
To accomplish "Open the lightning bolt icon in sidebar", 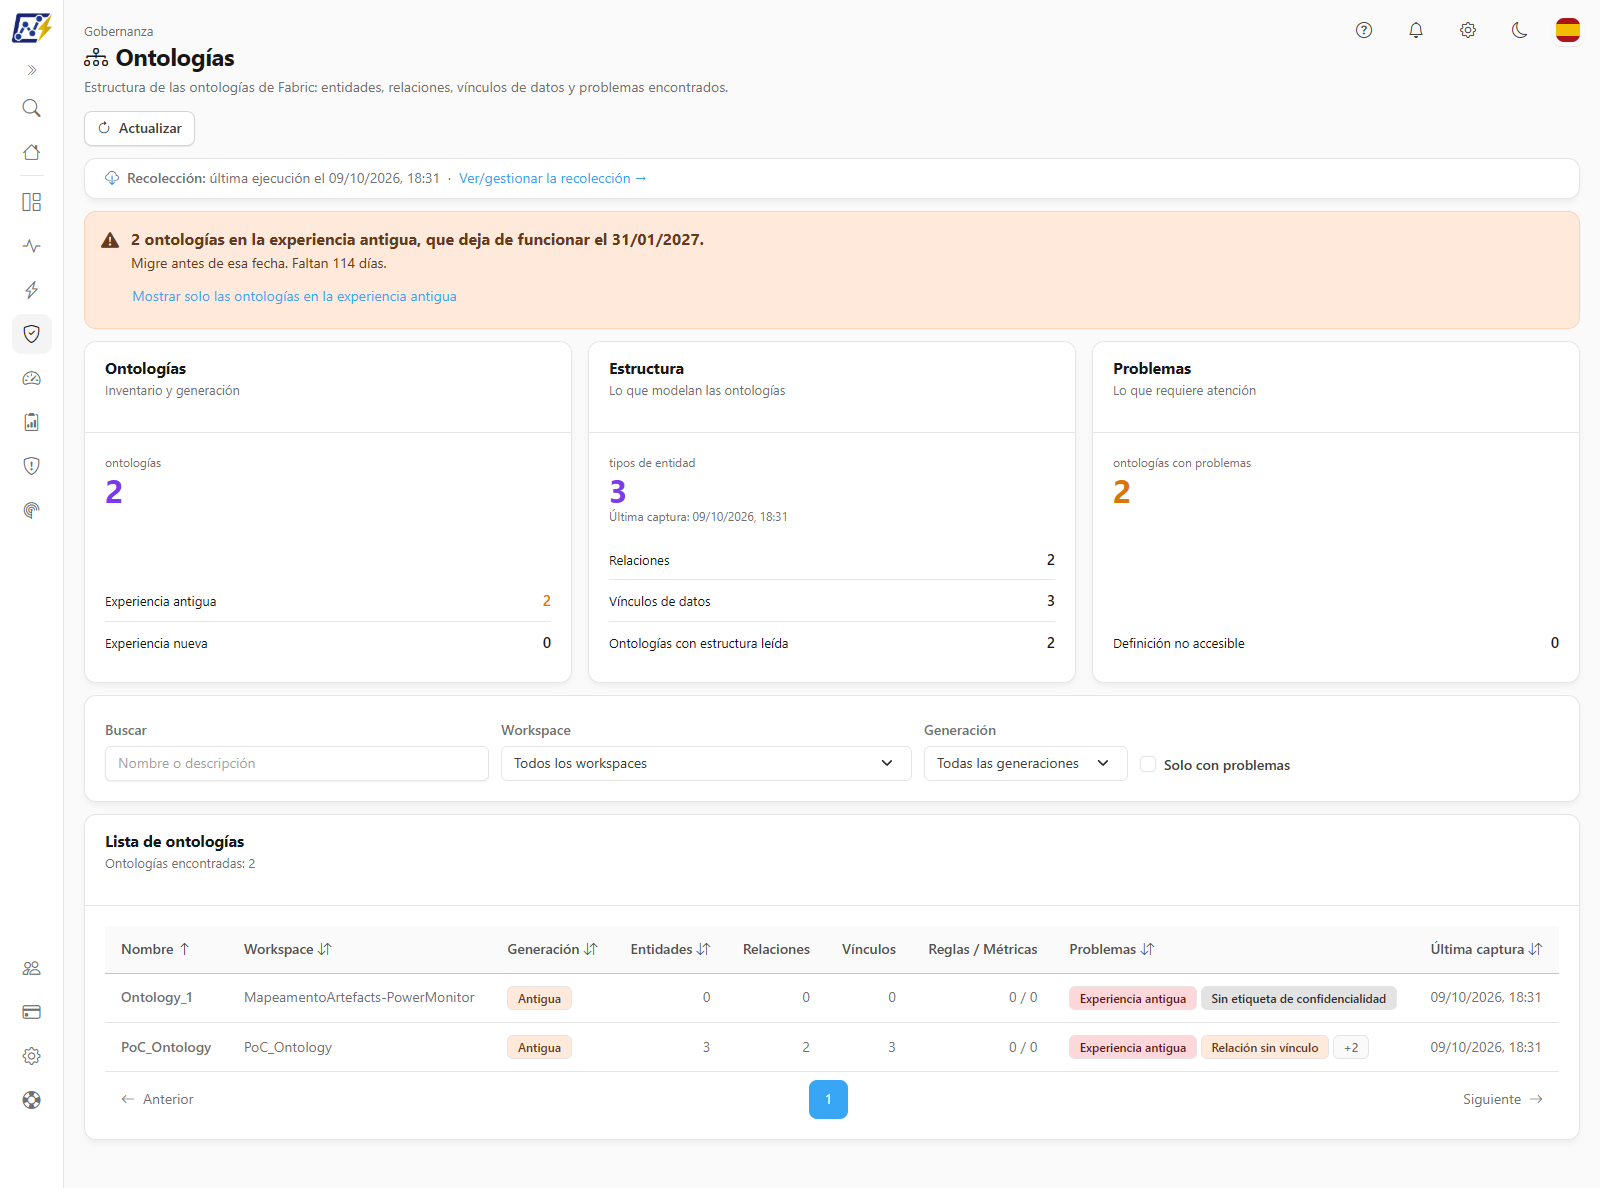I will click(x=32, y=290).
